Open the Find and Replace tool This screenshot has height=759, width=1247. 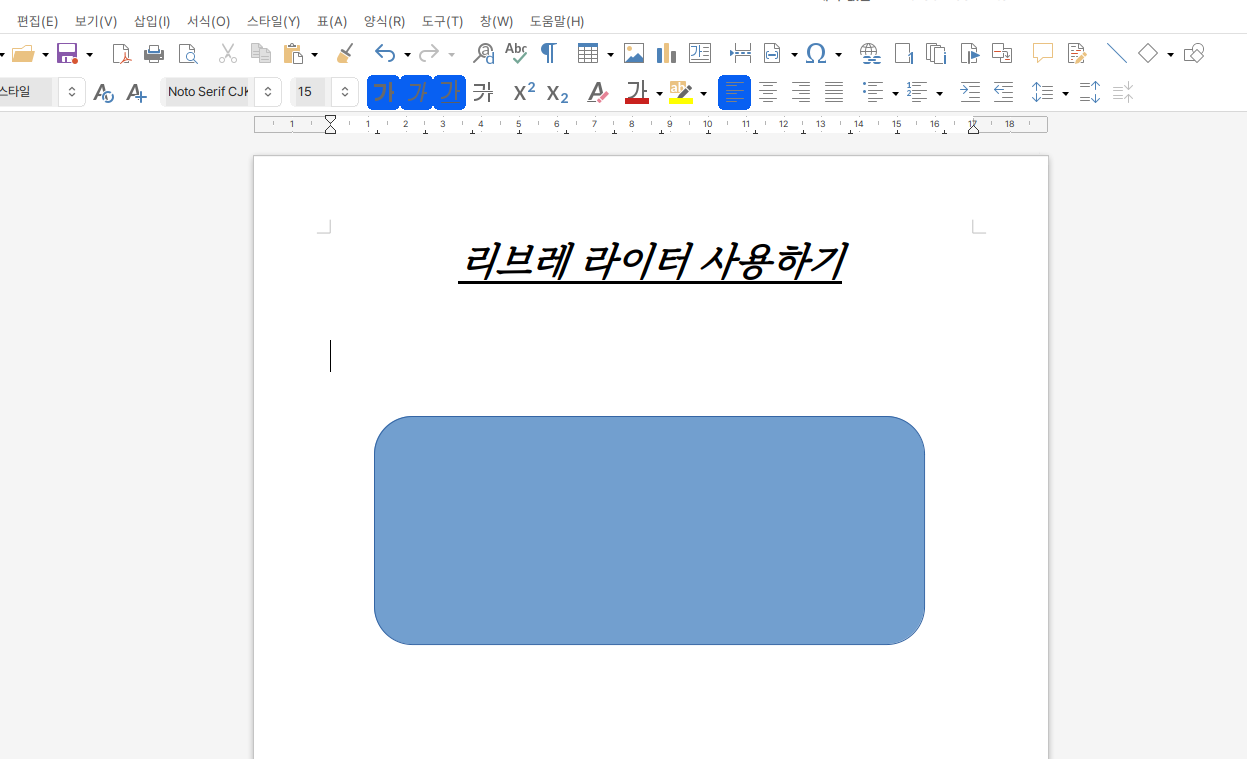click(x=484, y=53)
